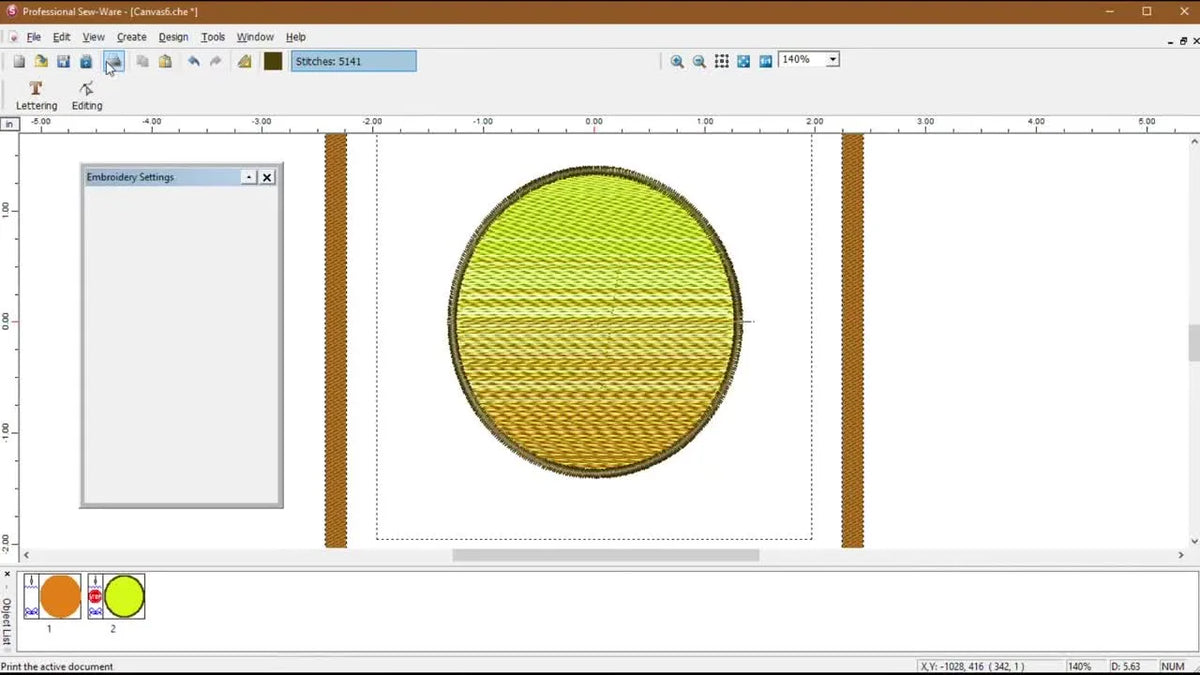Select the Editing tool

(87, 96)
